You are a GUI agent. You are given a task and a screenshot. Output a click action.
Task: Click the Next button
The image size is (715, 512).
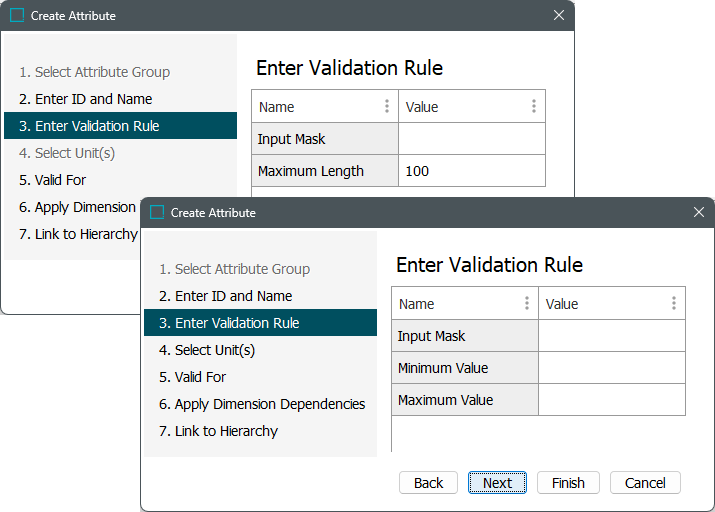click(x=497, y=483)
